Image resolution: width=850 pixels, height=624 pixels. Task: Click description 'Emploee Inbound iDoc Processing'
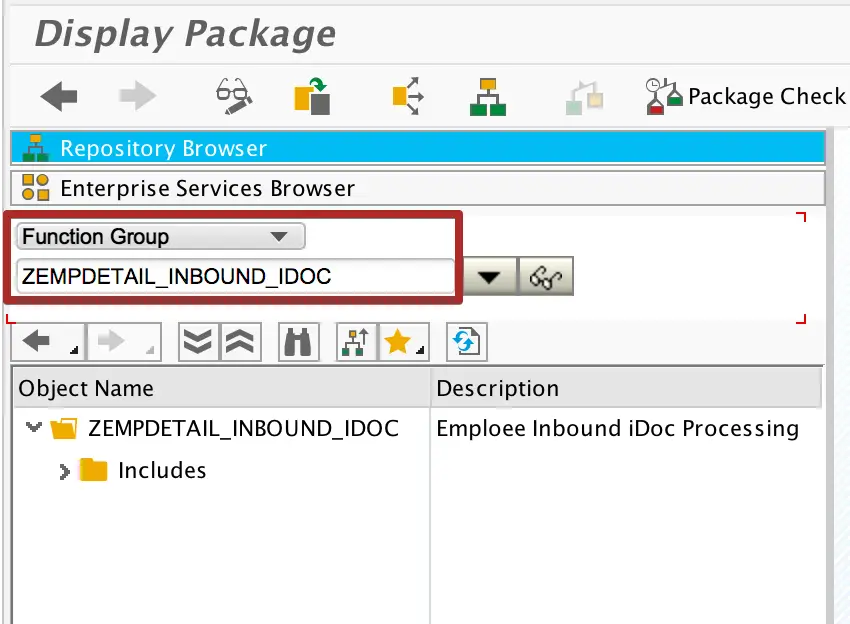617,429
